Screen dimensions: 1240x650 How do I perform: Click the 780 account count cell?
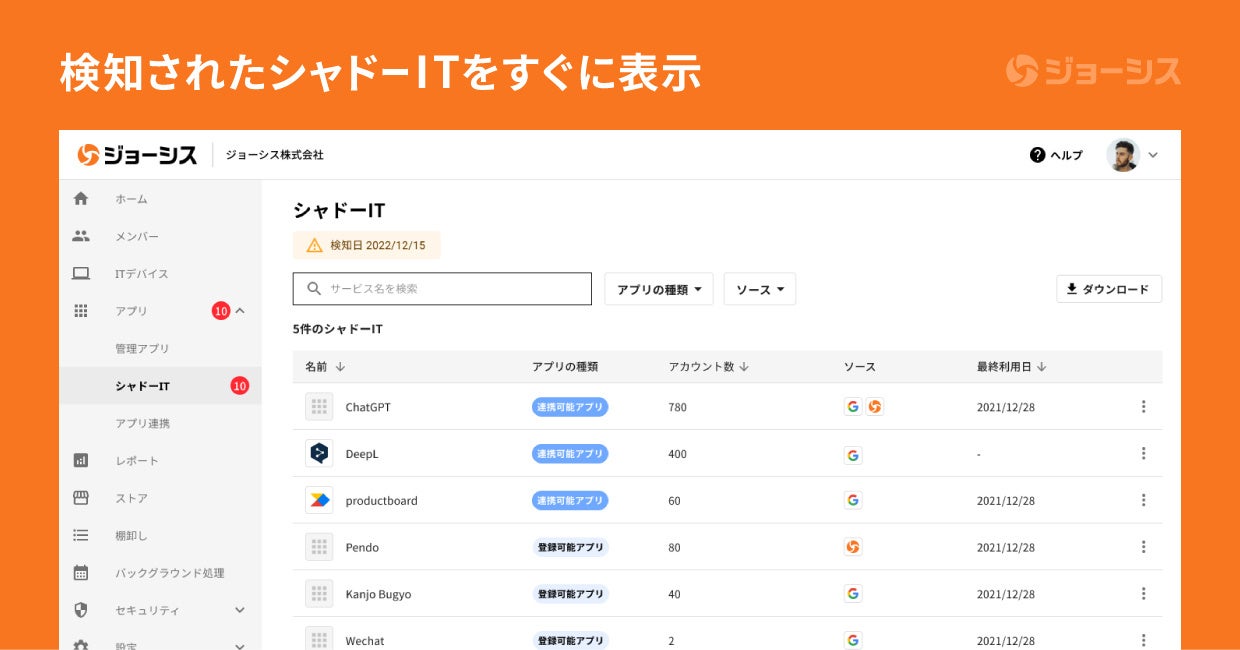[x=678, y=407]
